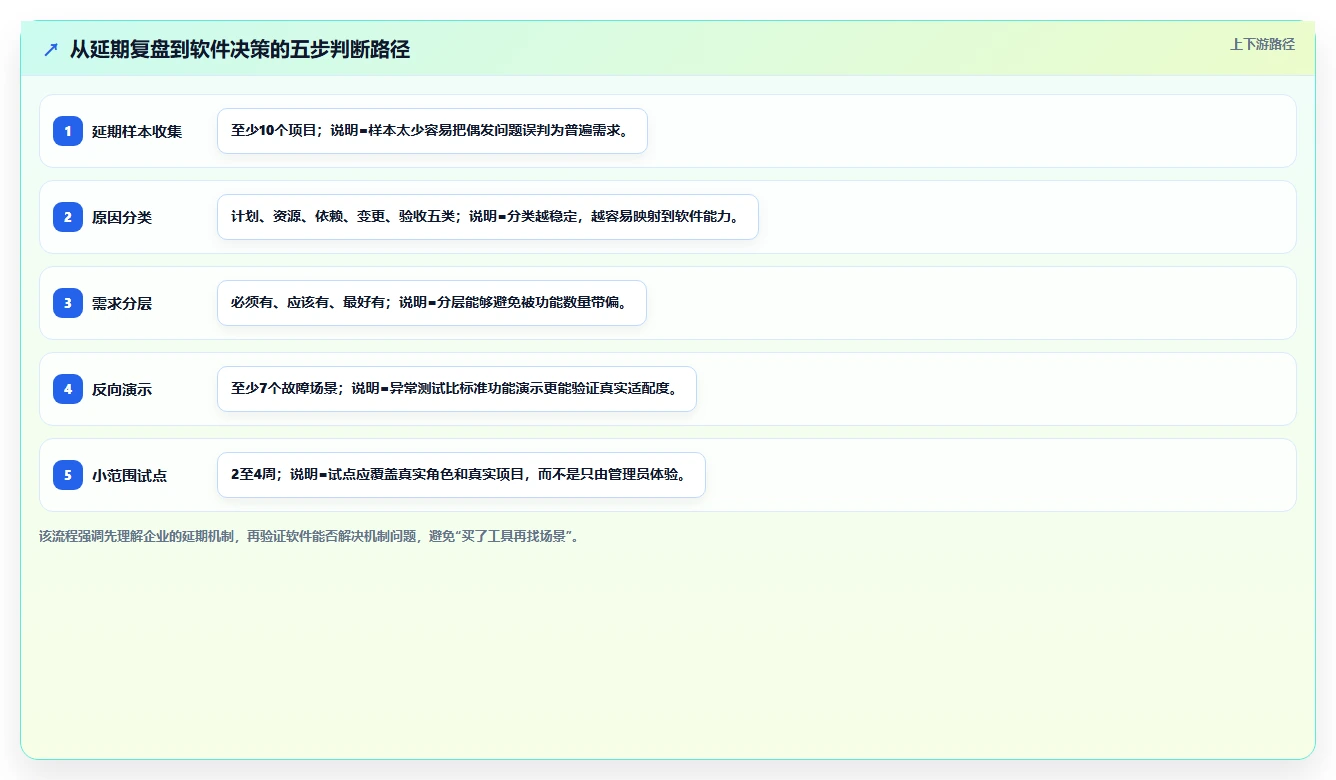The width and height of the screenshot is (1336, 780).
Task: Click the title 从延期复盘到软件决策的五步判断路径
Action: (x=240, y=49)
